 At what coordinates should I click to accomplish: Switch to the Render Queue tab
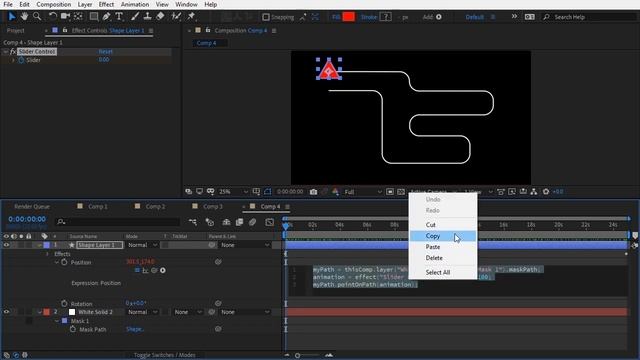[x=31, y=207]
